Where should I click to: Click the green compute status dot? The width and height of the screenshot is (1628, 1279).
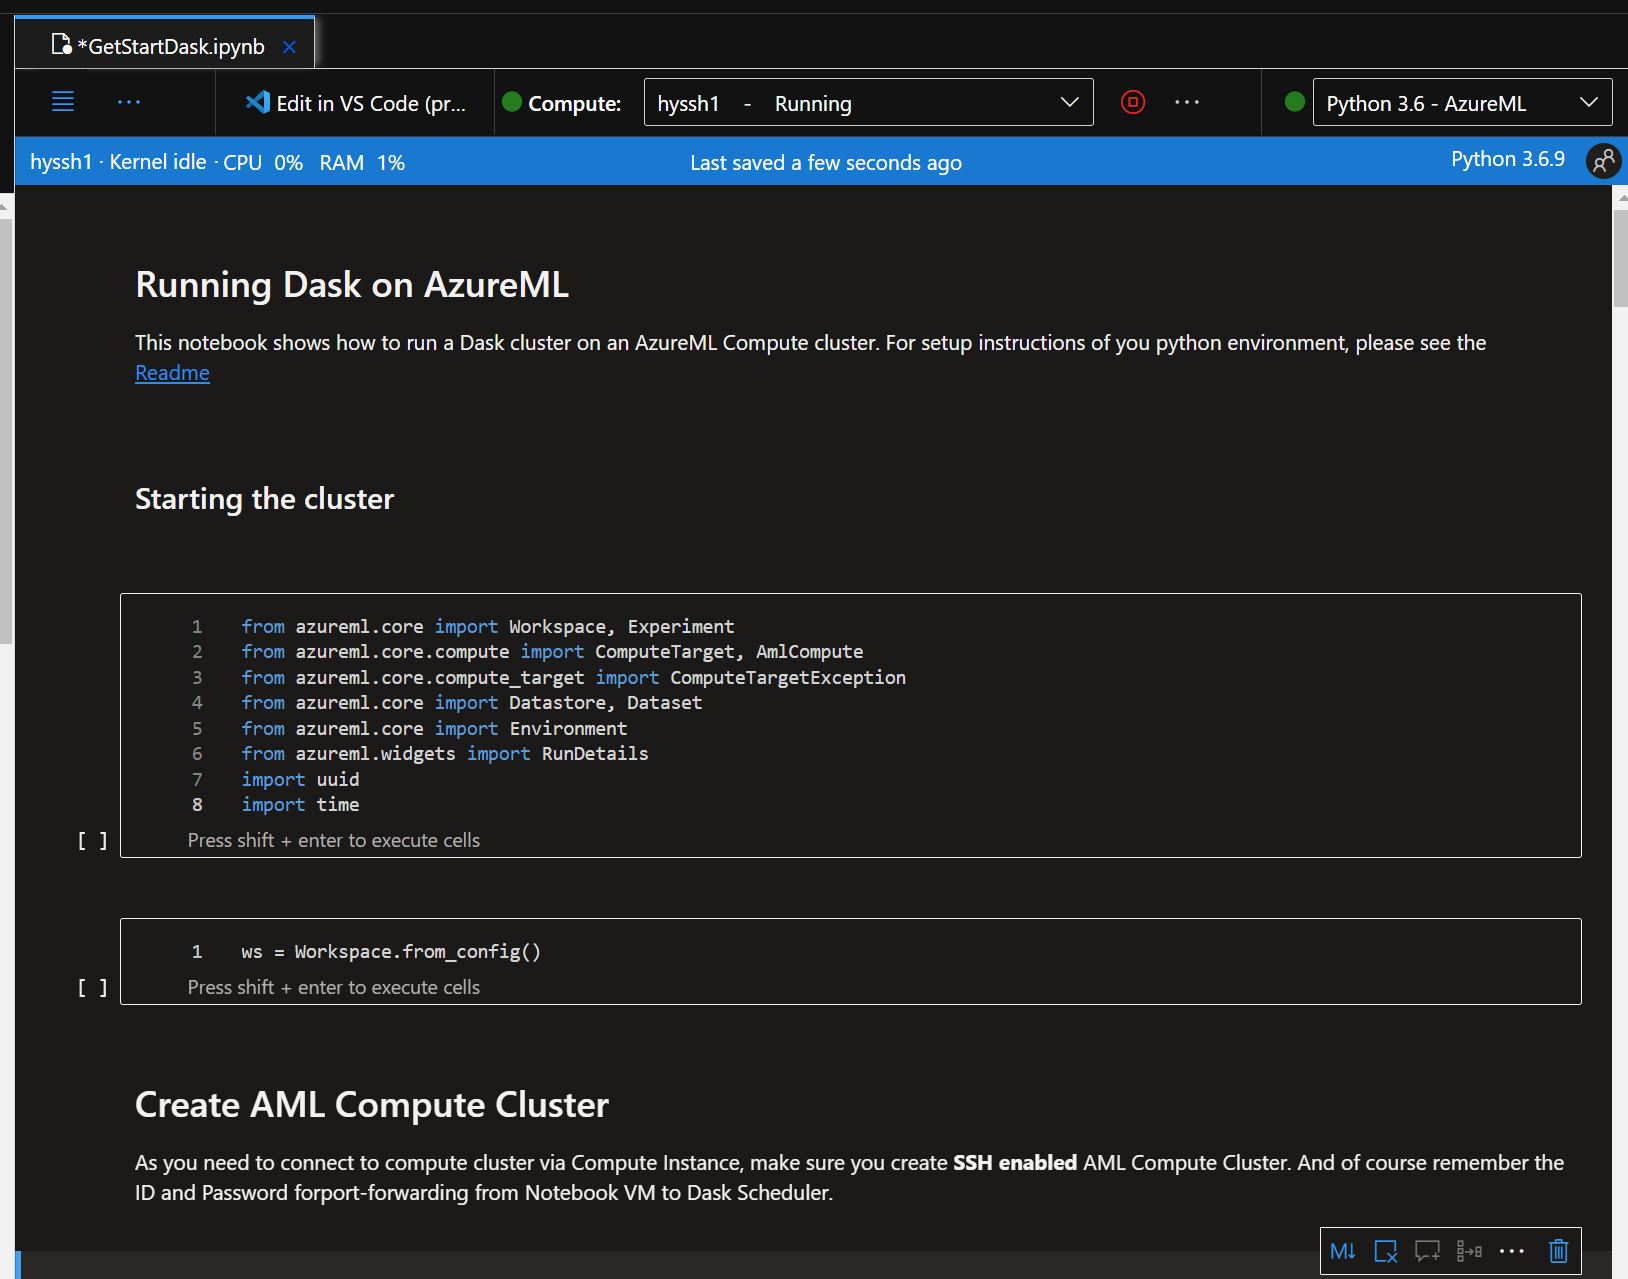coord(512,102)
